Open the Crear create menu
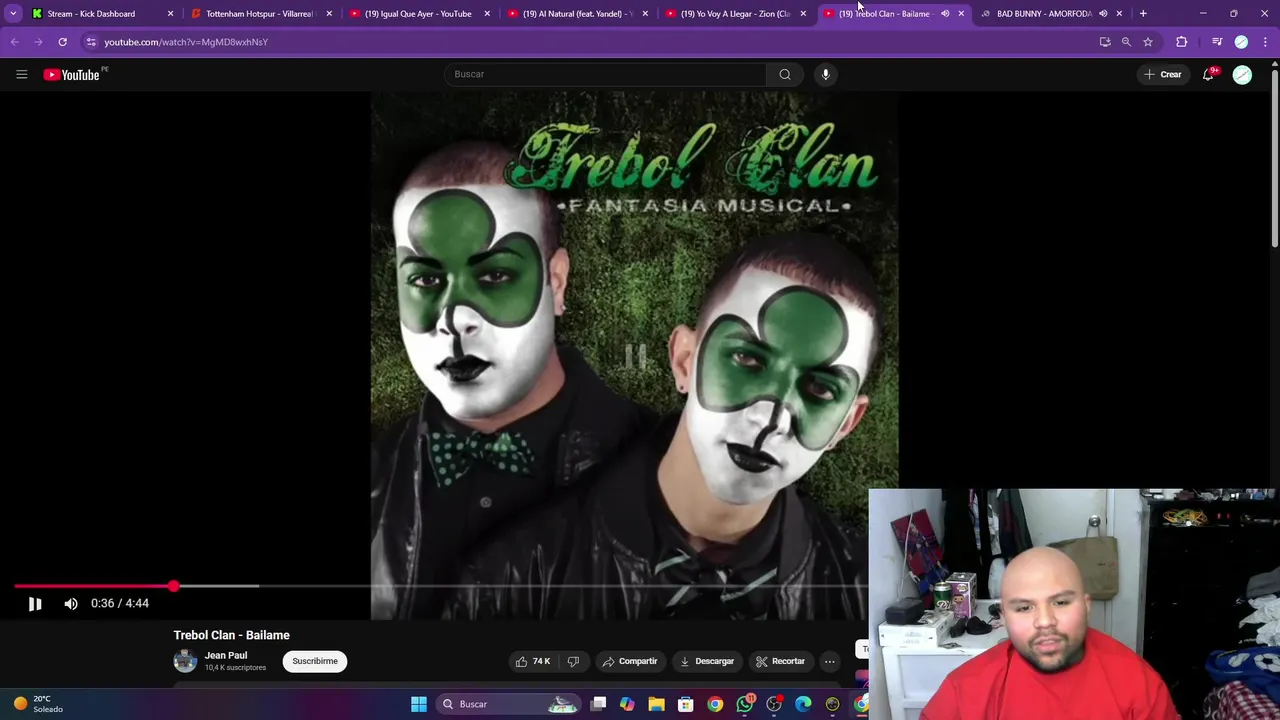The height and width of the screenshot is (720, 1280). 1163,74
